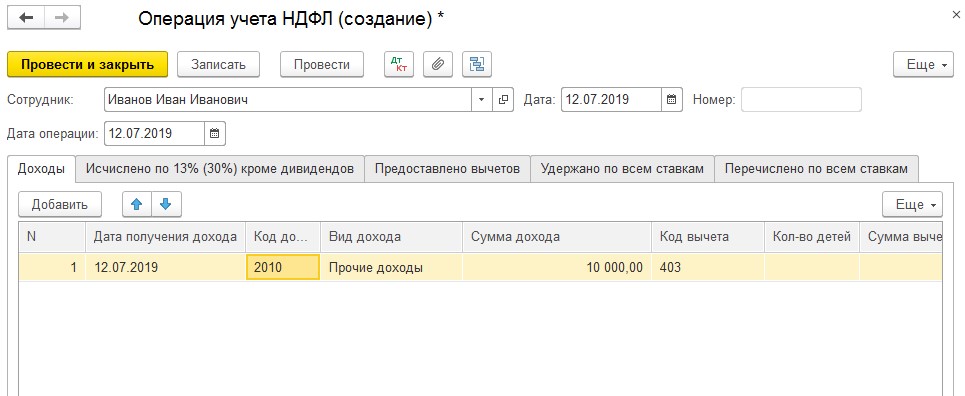
Task: Select Перечислено по всем ставкам tab
Action: click(x=816, y=169)
